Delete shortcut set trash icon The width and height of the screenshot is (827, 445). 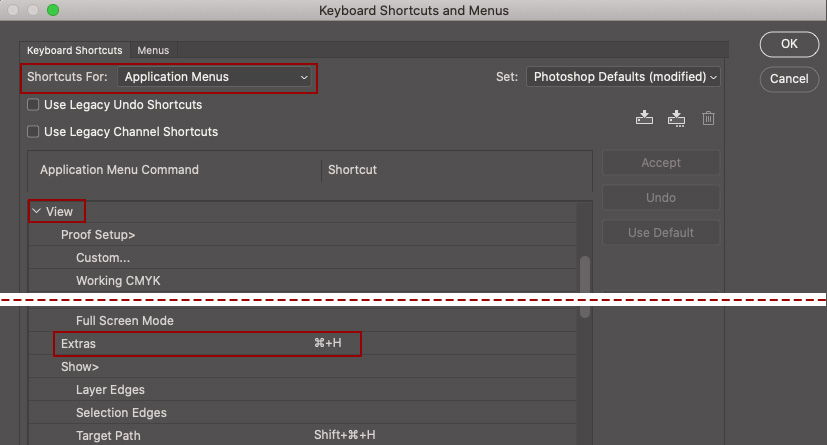[708, 118]
